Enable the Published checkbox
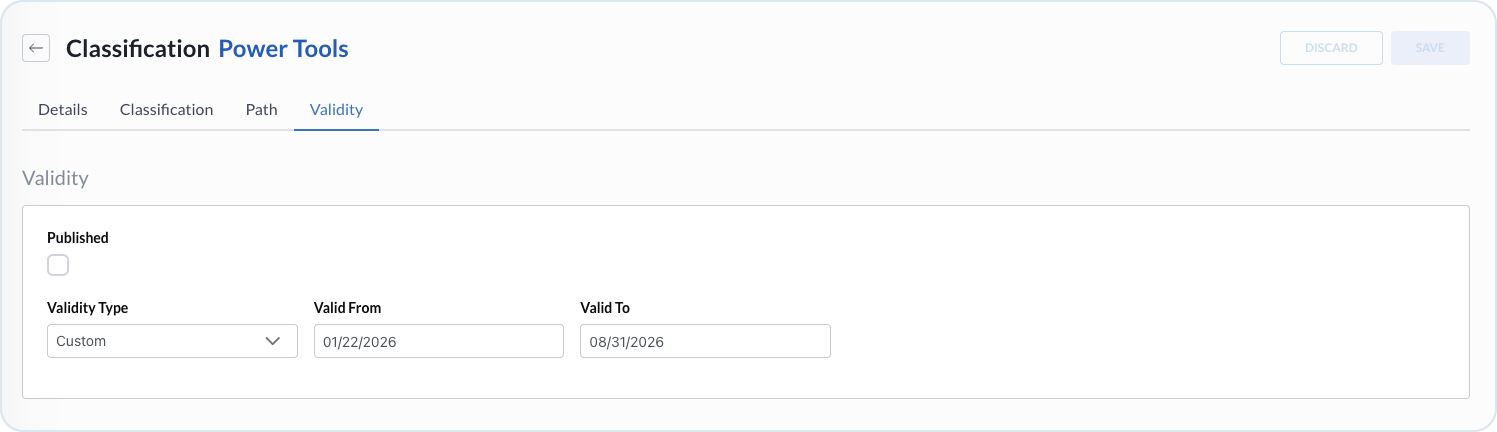The width and height of the screenshot is (1497, 432). click(x=58, y=265)
